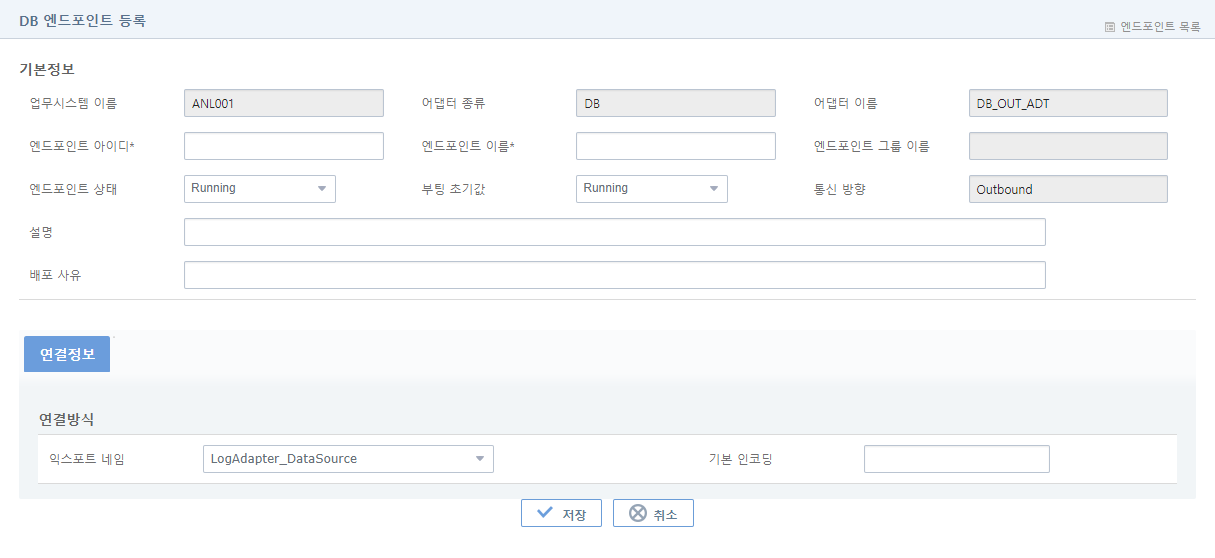Click the 엔드포인트 그룹 이름 label
The width and height of the screenshot is (1215, 558).
[872, 146]
